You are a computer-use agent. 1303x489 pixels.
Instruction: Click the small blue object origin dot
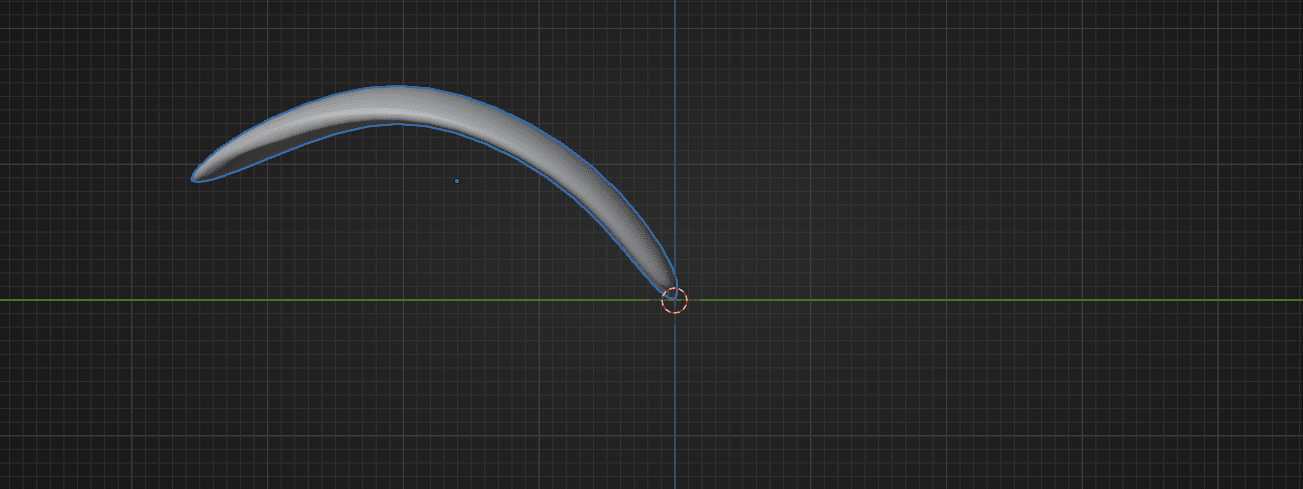(457, 181)
